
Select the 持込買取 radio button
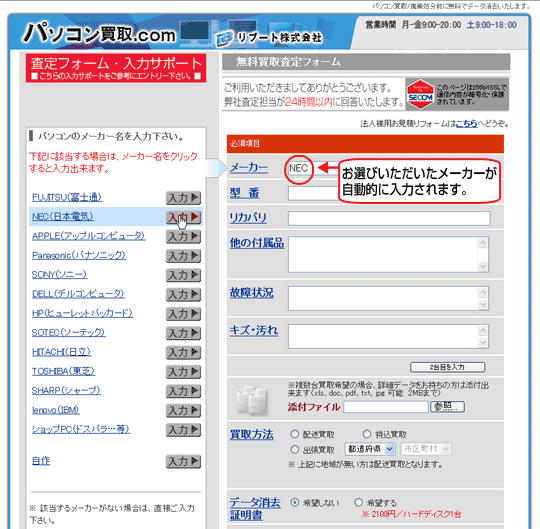(x=367, y=434)
